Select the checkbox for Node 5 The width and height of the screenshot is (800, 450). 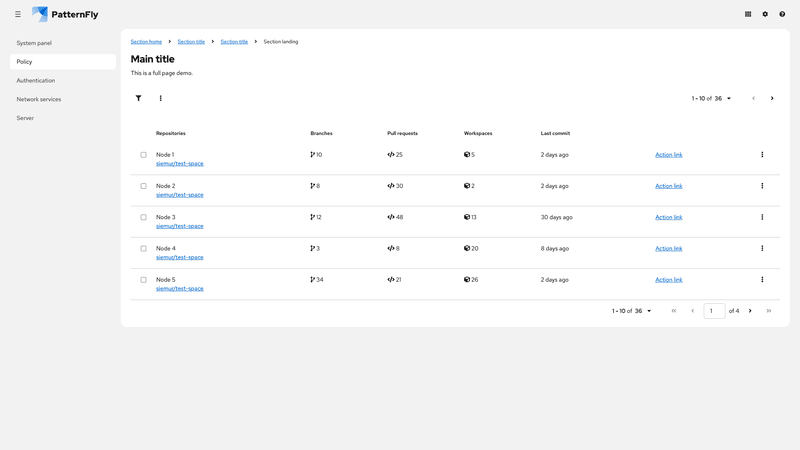tap(143, 280)
